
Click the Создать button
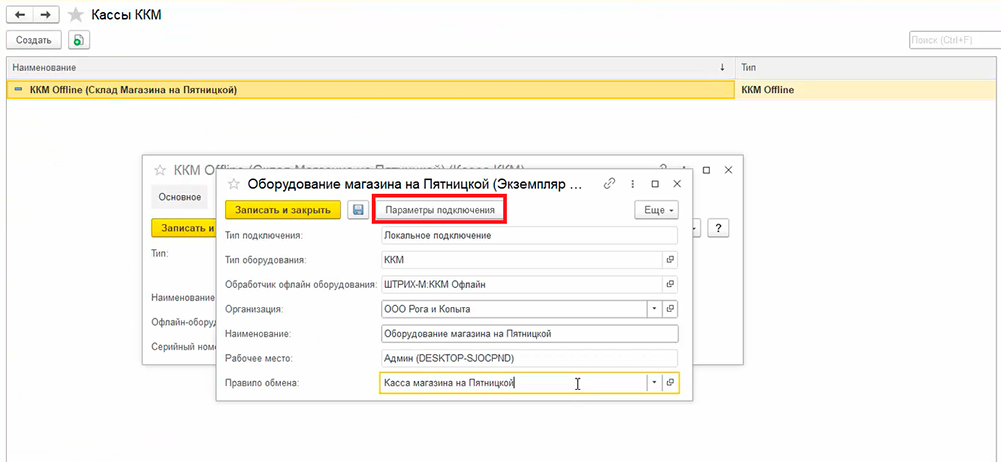pyautogui.click(x=33, y=40)
